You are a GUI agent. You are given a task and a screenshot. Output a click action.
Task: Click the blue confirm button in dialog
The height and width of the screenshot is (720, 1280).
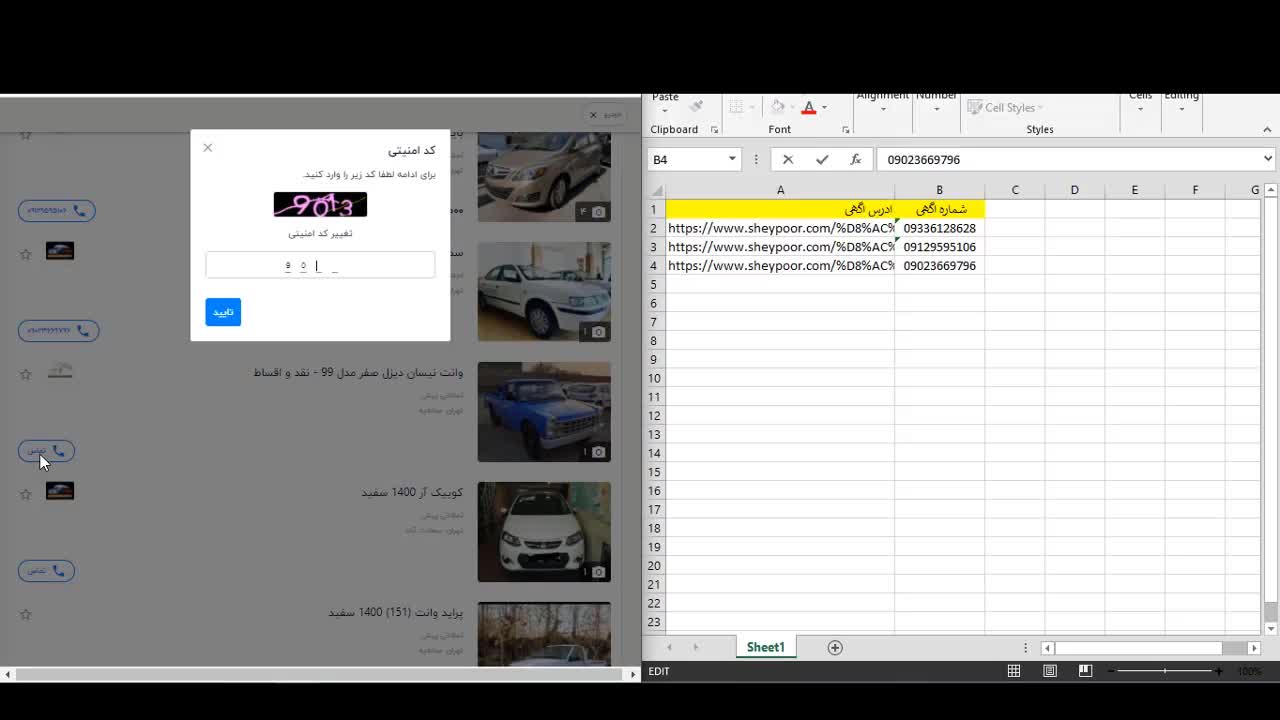tap(223, 312)
